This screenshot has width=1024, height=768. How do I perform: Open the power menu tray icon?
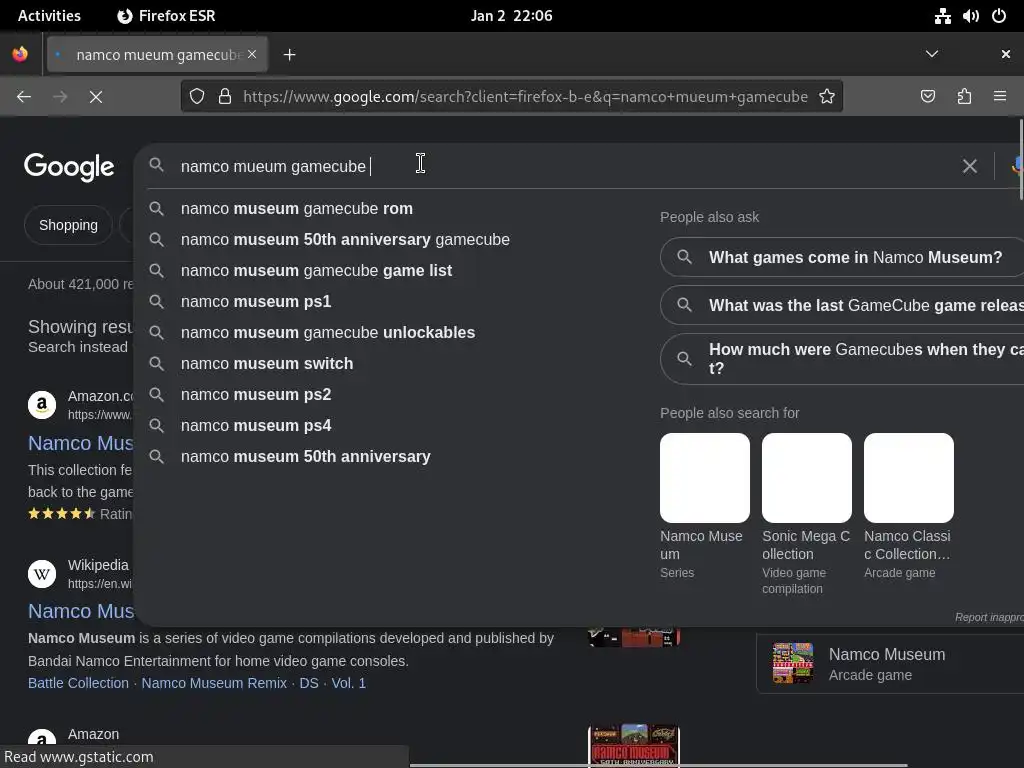coord(999,16)
